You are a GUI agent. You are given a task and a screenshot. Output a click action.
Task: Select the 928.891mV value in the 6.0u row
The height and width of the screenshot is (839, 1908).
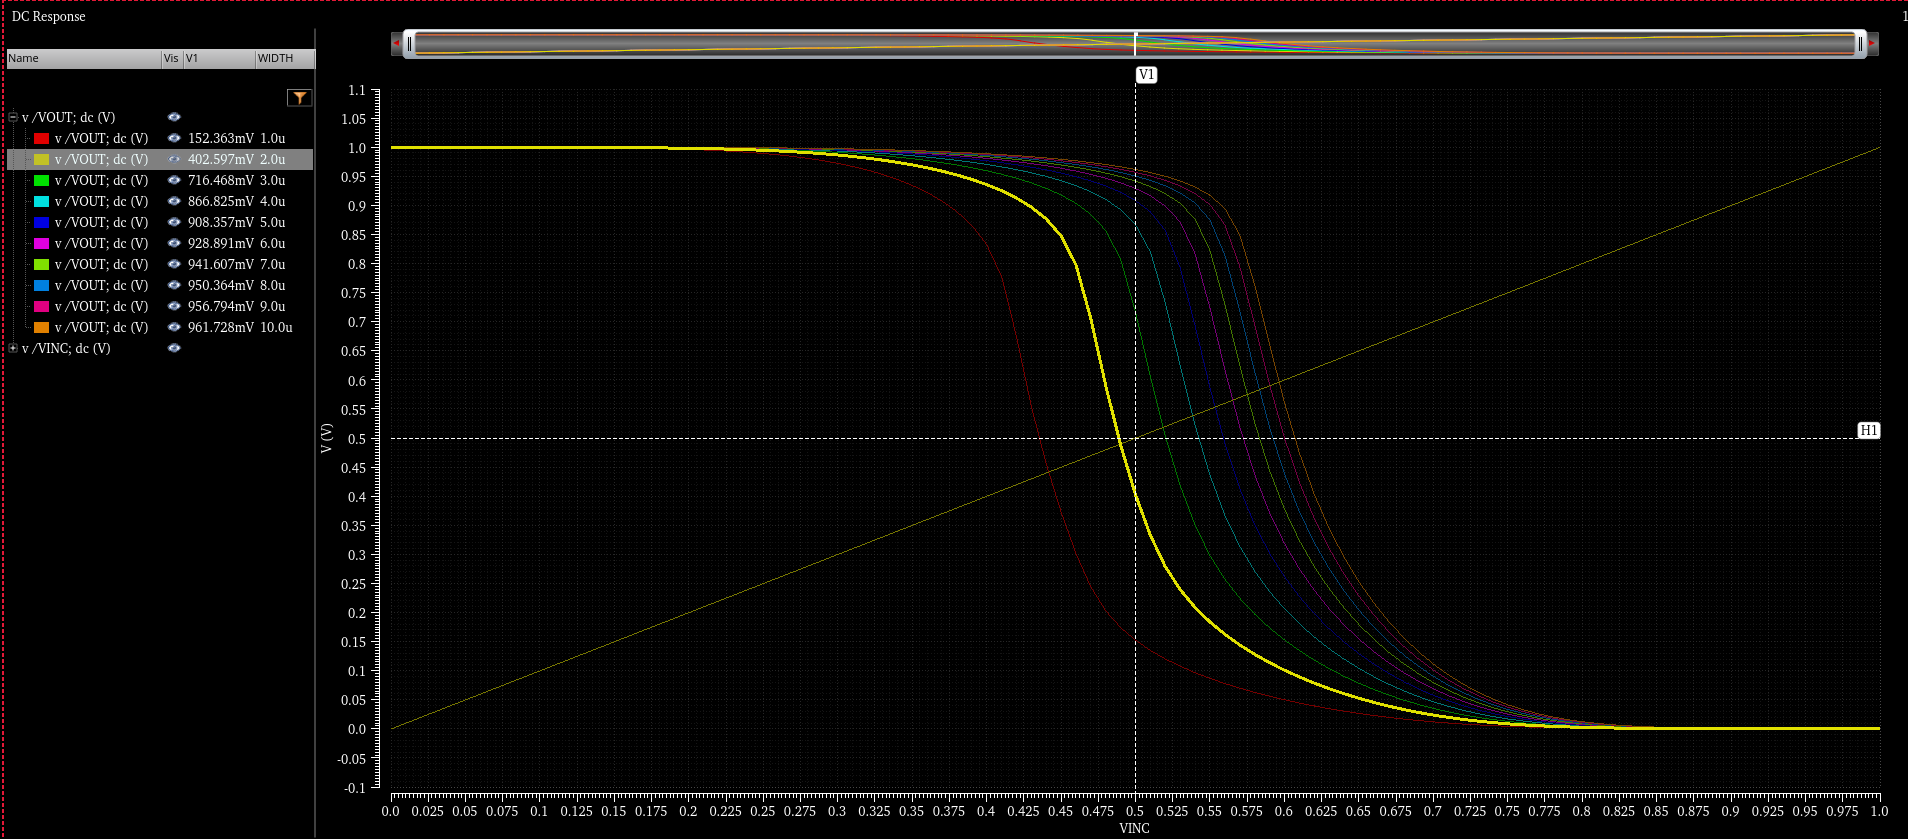coord(221,243)
